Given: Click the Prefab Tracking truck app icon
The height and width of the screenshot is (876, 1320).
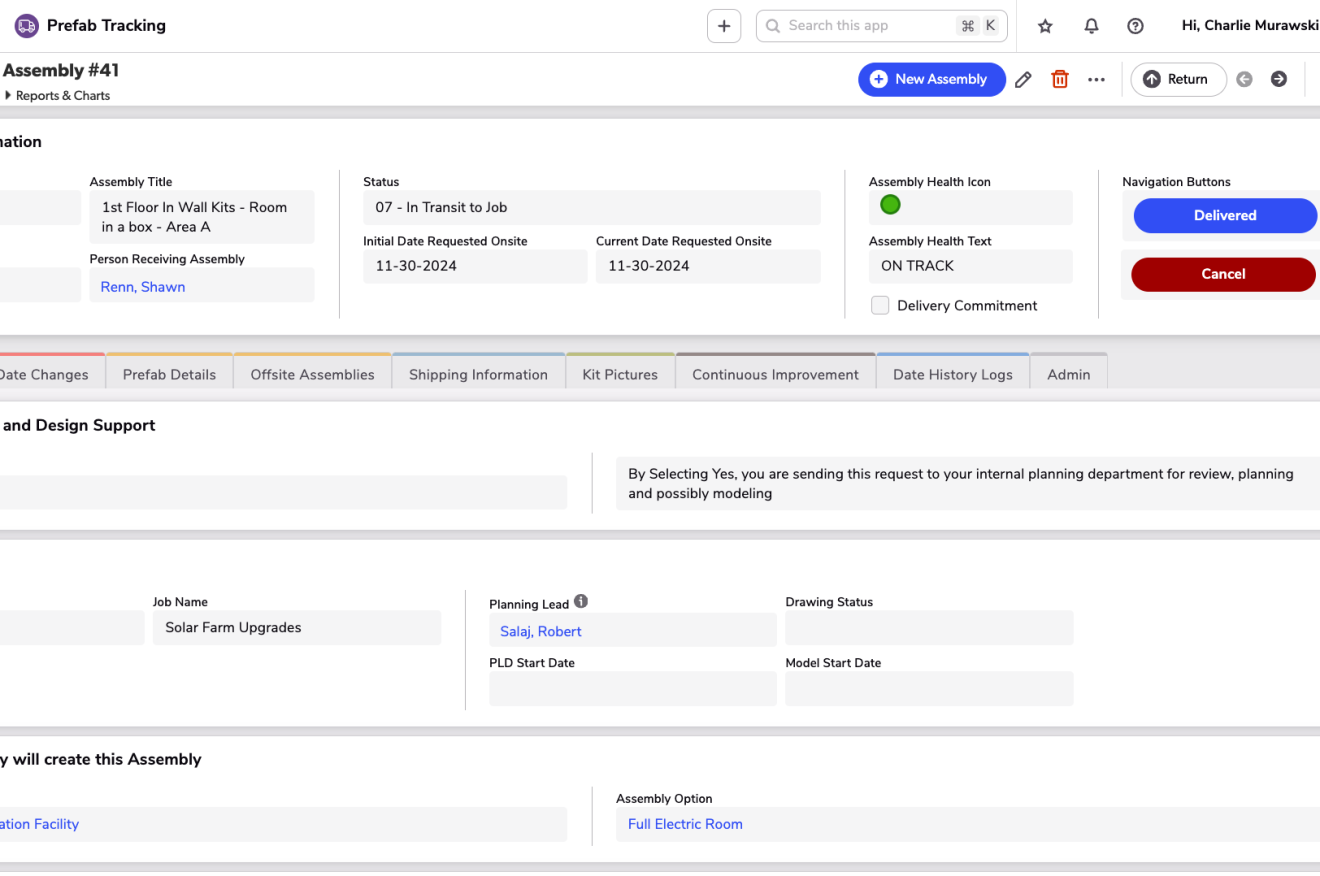Looking at the screenshot, I should tap(26, 26).
